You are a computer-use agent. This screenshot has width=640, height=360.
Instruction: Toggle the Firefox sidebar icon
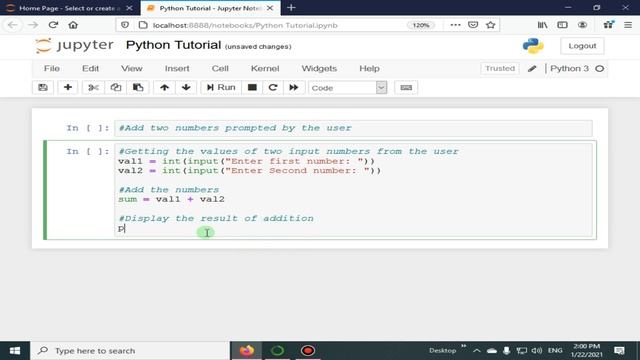point(562,25)
